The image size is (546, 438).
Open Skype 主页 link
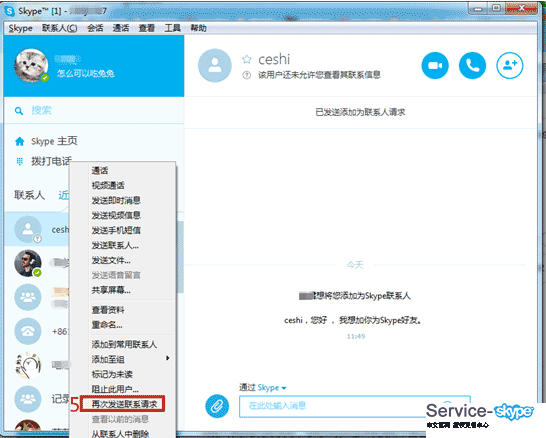tap(54, 141)
